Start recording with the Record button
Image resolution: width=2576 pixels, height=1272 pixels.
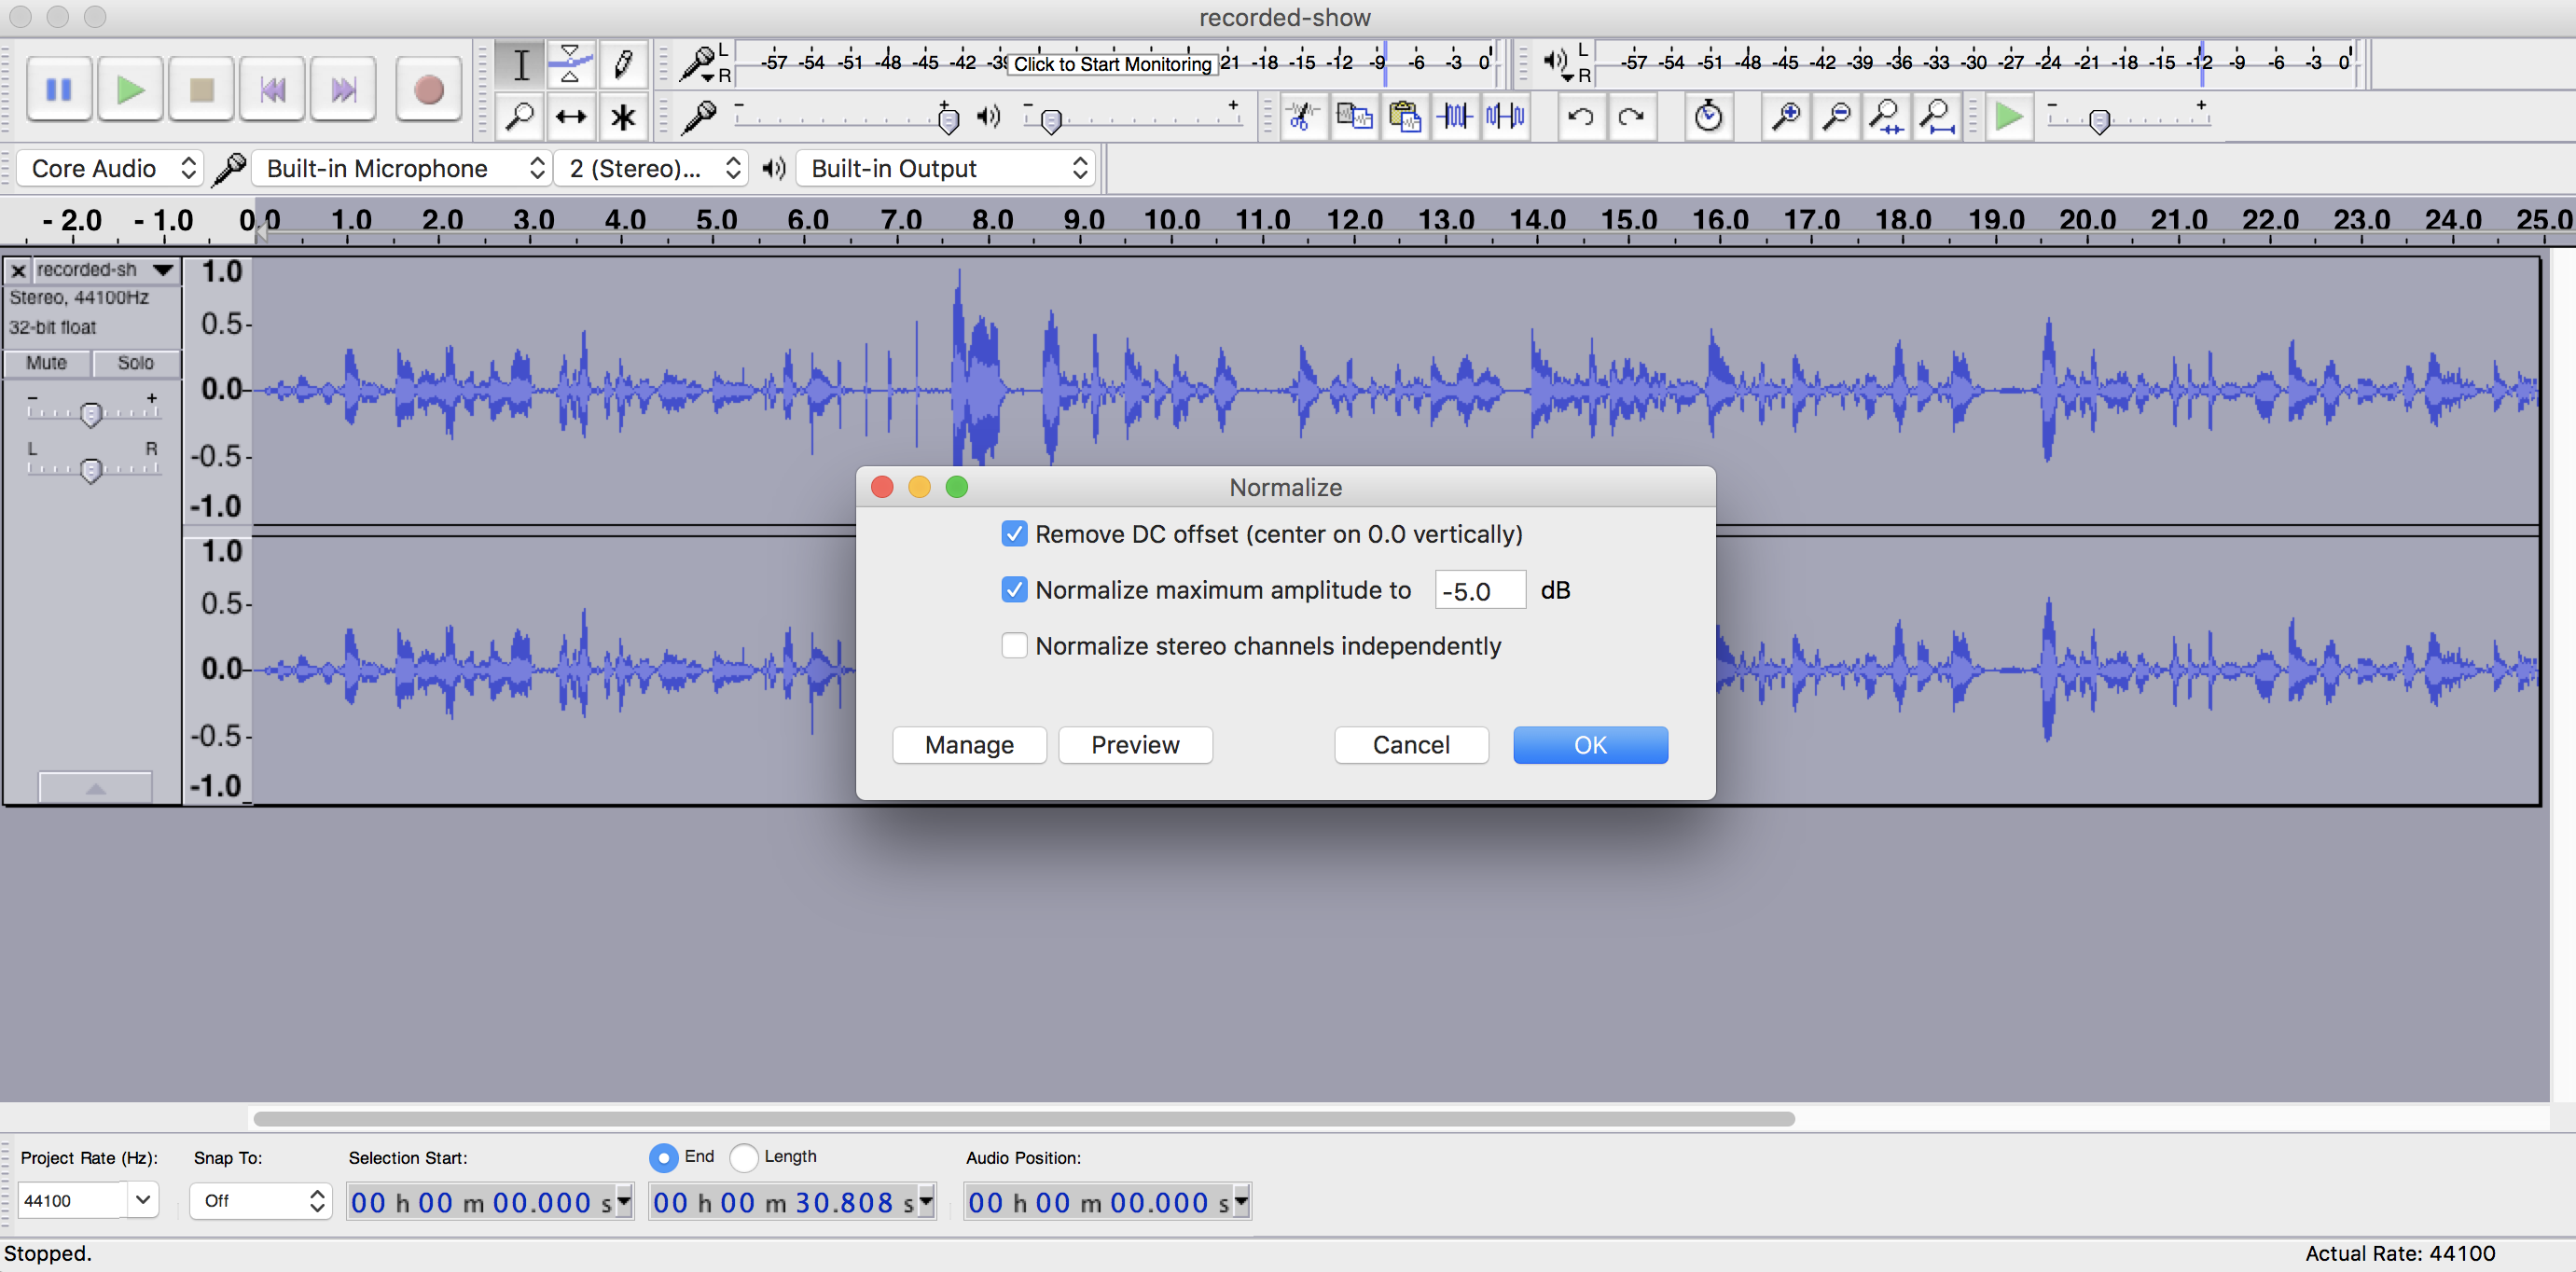428,90
